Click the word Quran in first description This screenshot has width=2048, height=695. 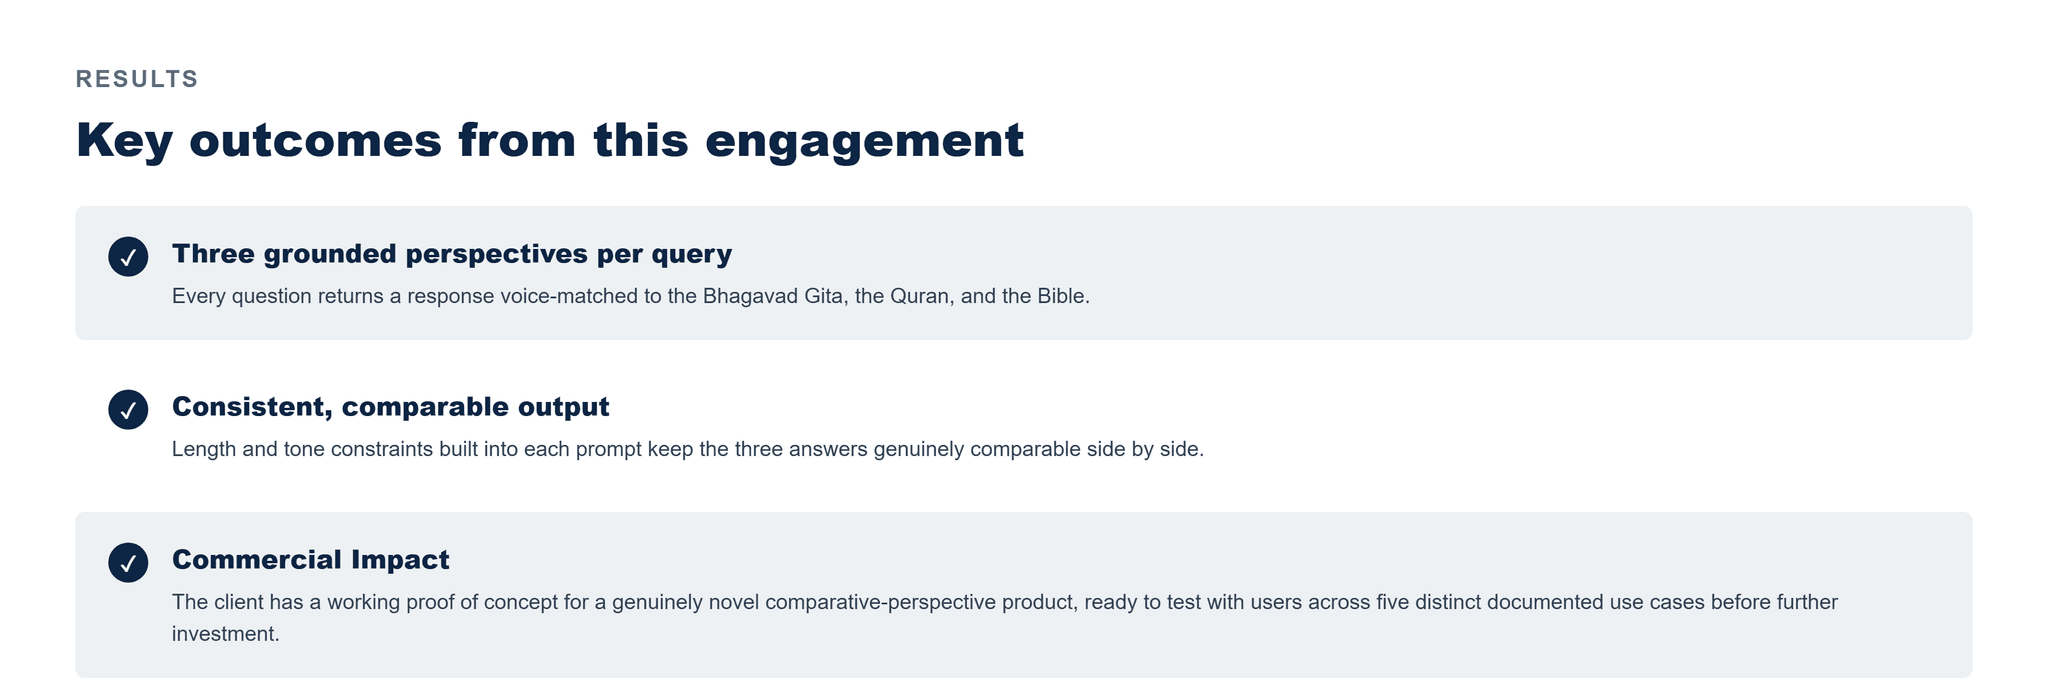pos(920,297)
